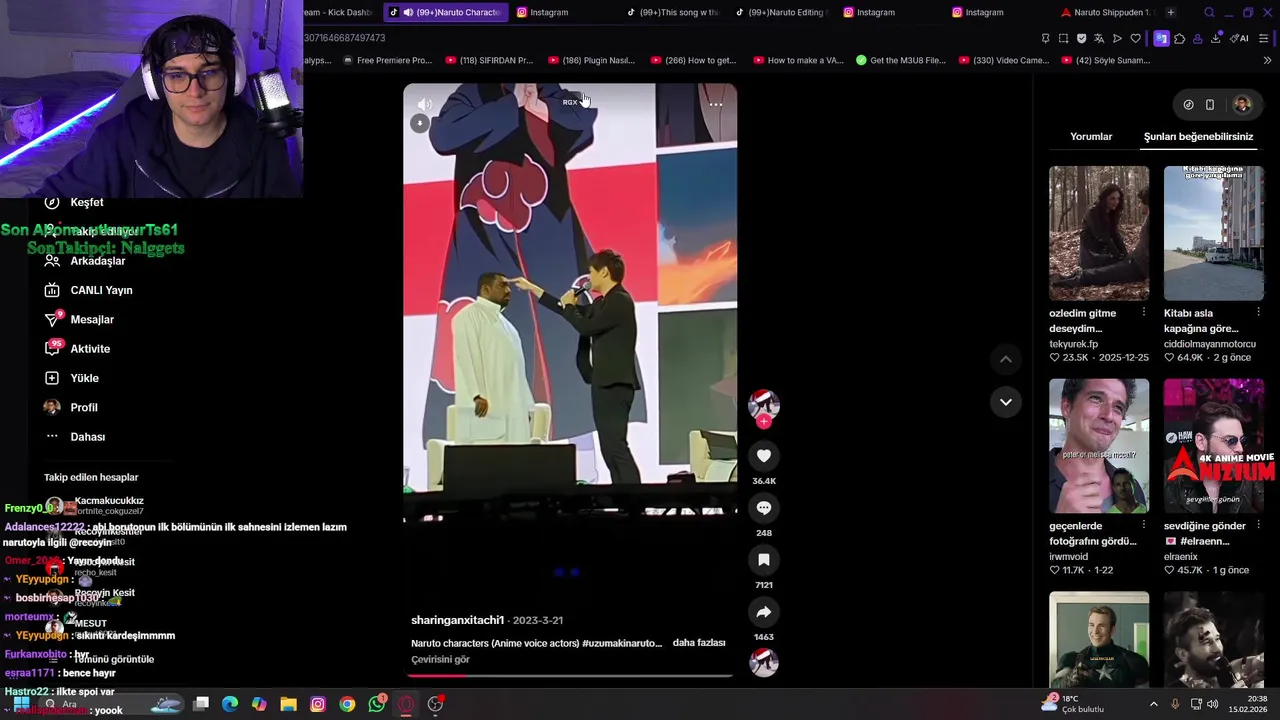Open browser easy setup sliders icon
This screenshot has width=1280, height=720.
click(x=1264, y=38)
